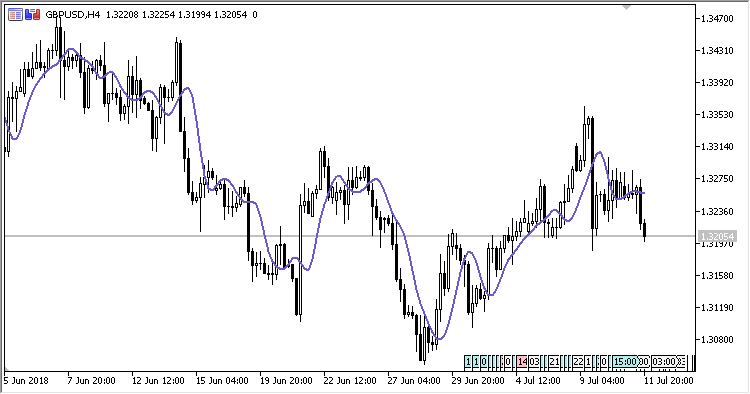Click the cyan 15:00 event marker
The width and height of the screenshot is (750, 394).
pyautogui.click(x=625, y=362)
